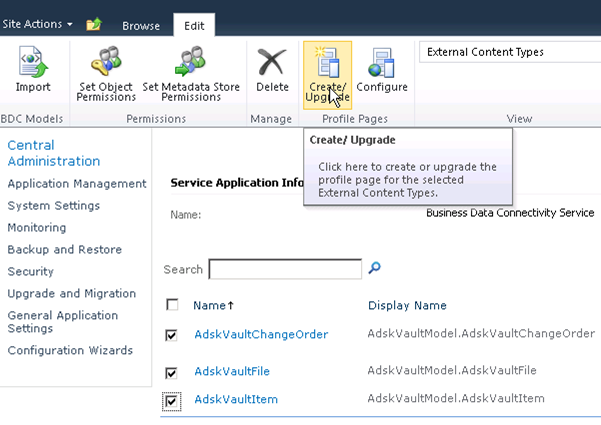601x425 pixels.
Task: Uncheck the AdskVaultFile checkbox
Action: coord(172,372)
